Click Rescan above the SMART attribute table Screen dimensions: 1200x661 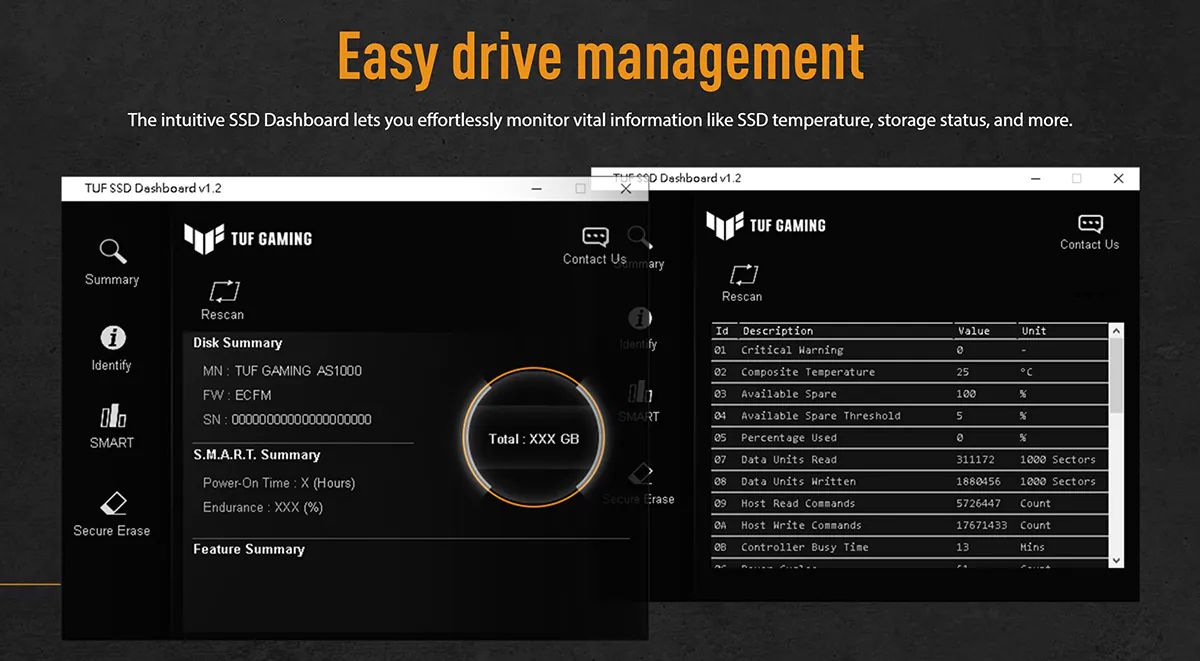pyautogui.click(x=742, y=283)
